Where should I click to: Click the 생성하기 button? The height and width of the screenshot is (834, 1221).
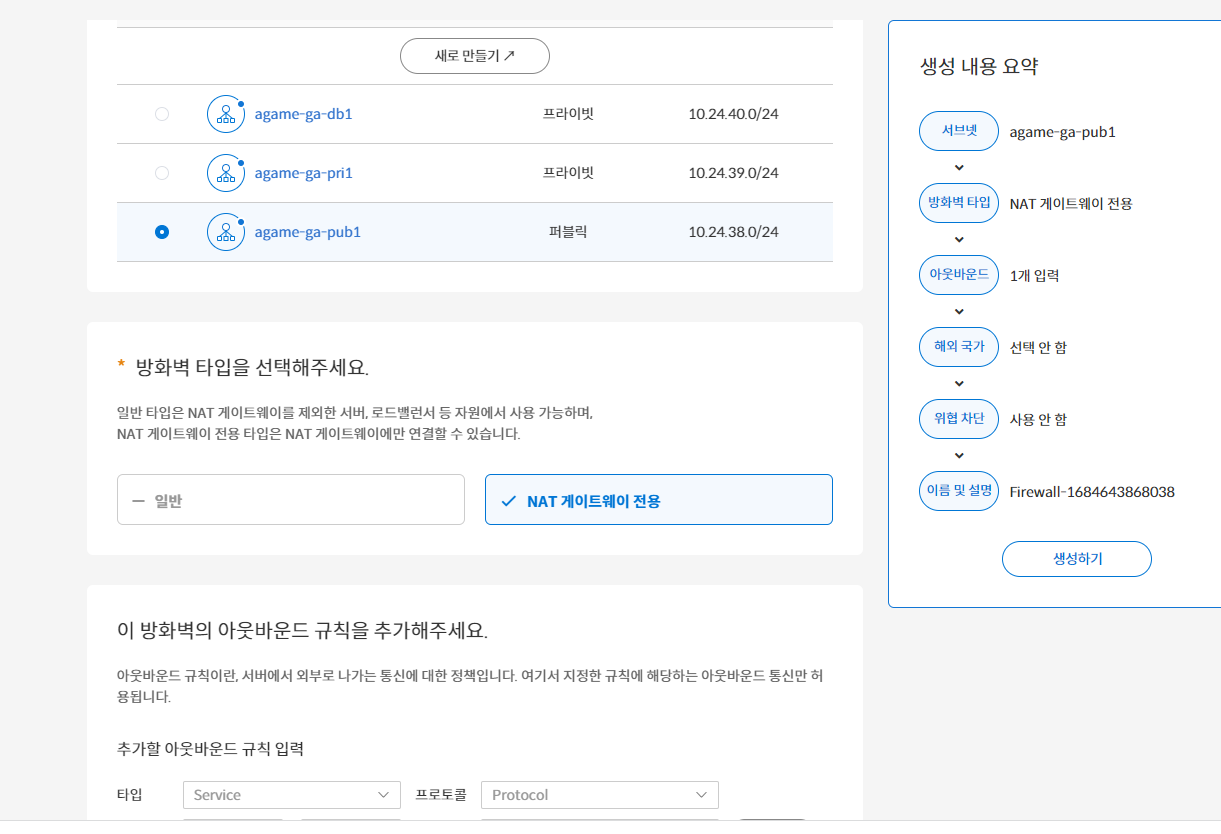tap(1077, 559)
